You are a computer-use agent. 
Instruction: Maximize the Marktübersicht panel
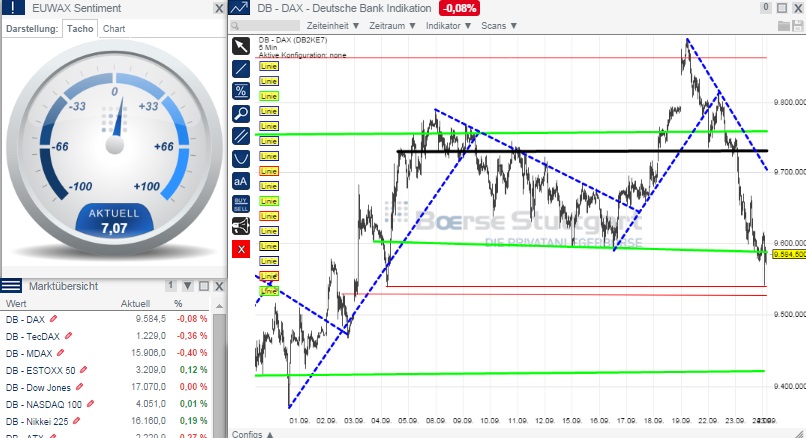204,286
